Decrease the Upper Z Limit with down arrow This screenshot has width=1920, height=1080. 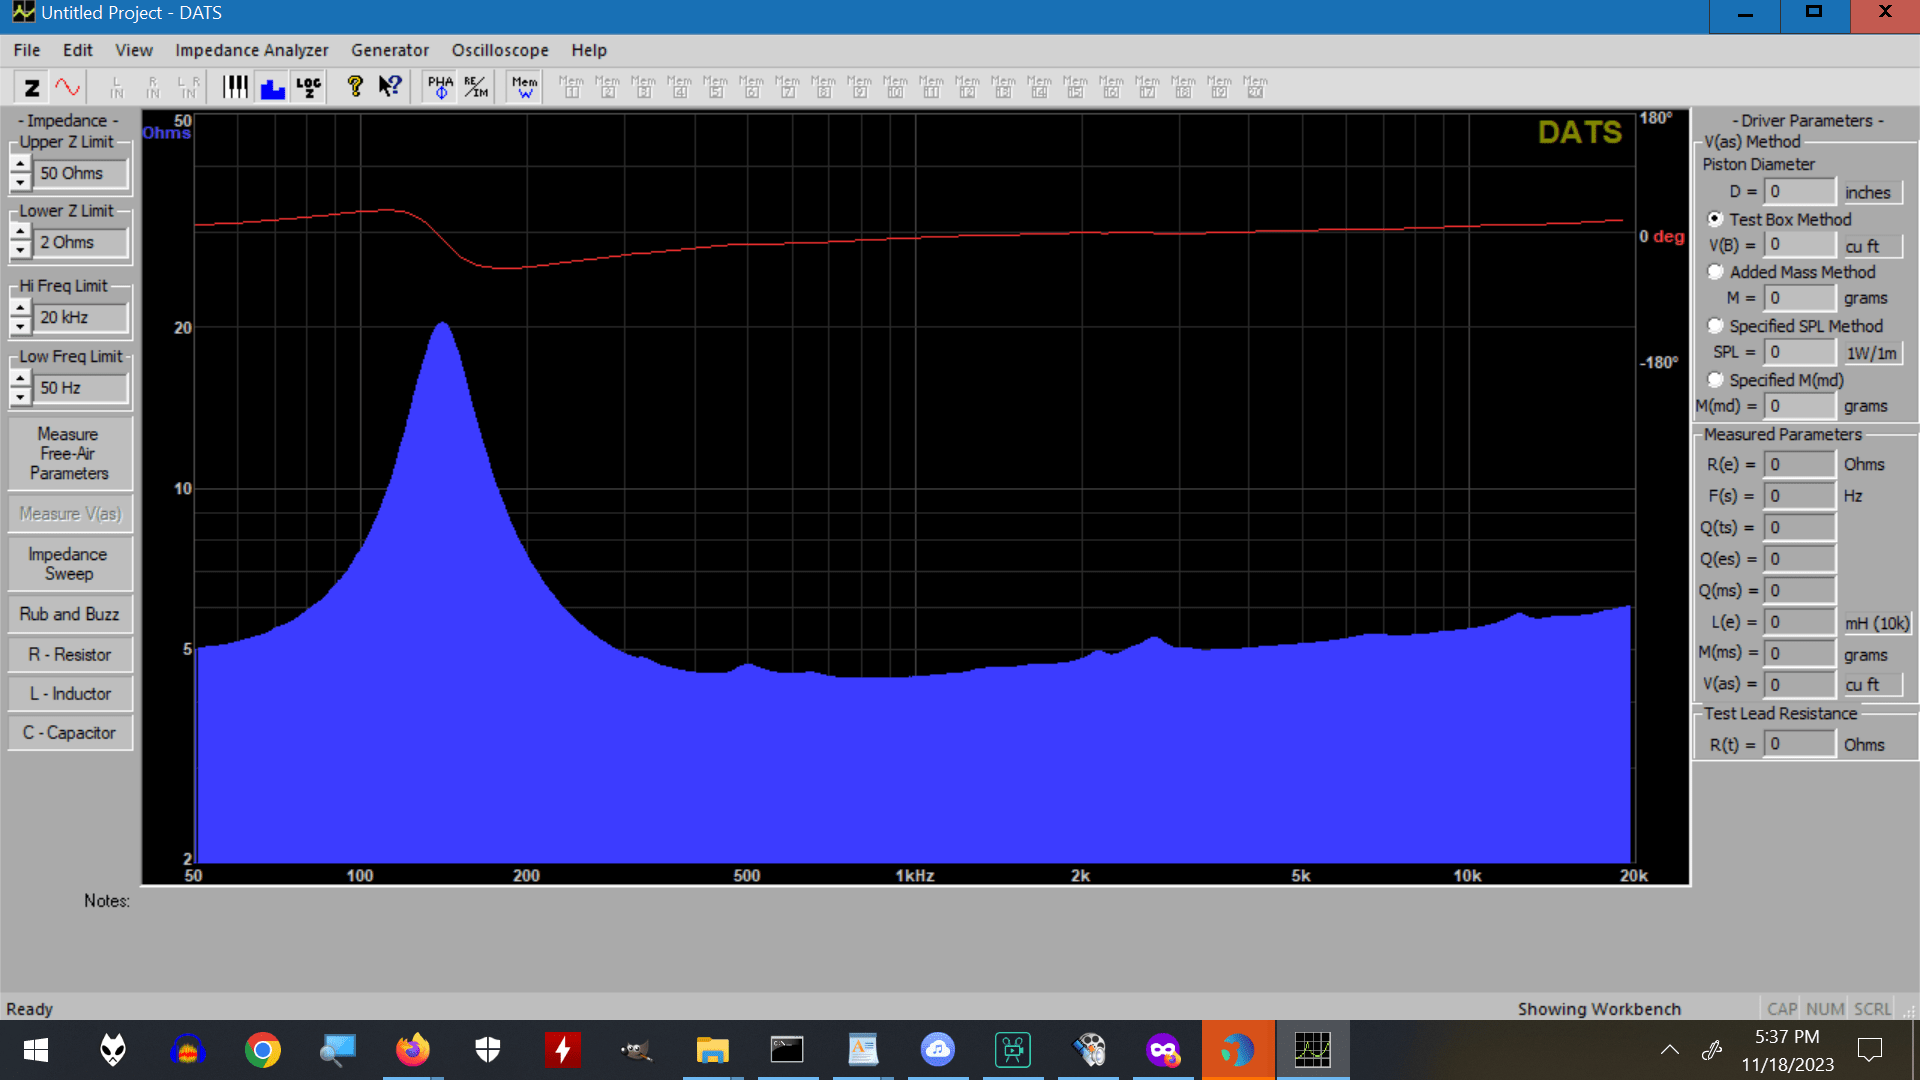(20, 182)
